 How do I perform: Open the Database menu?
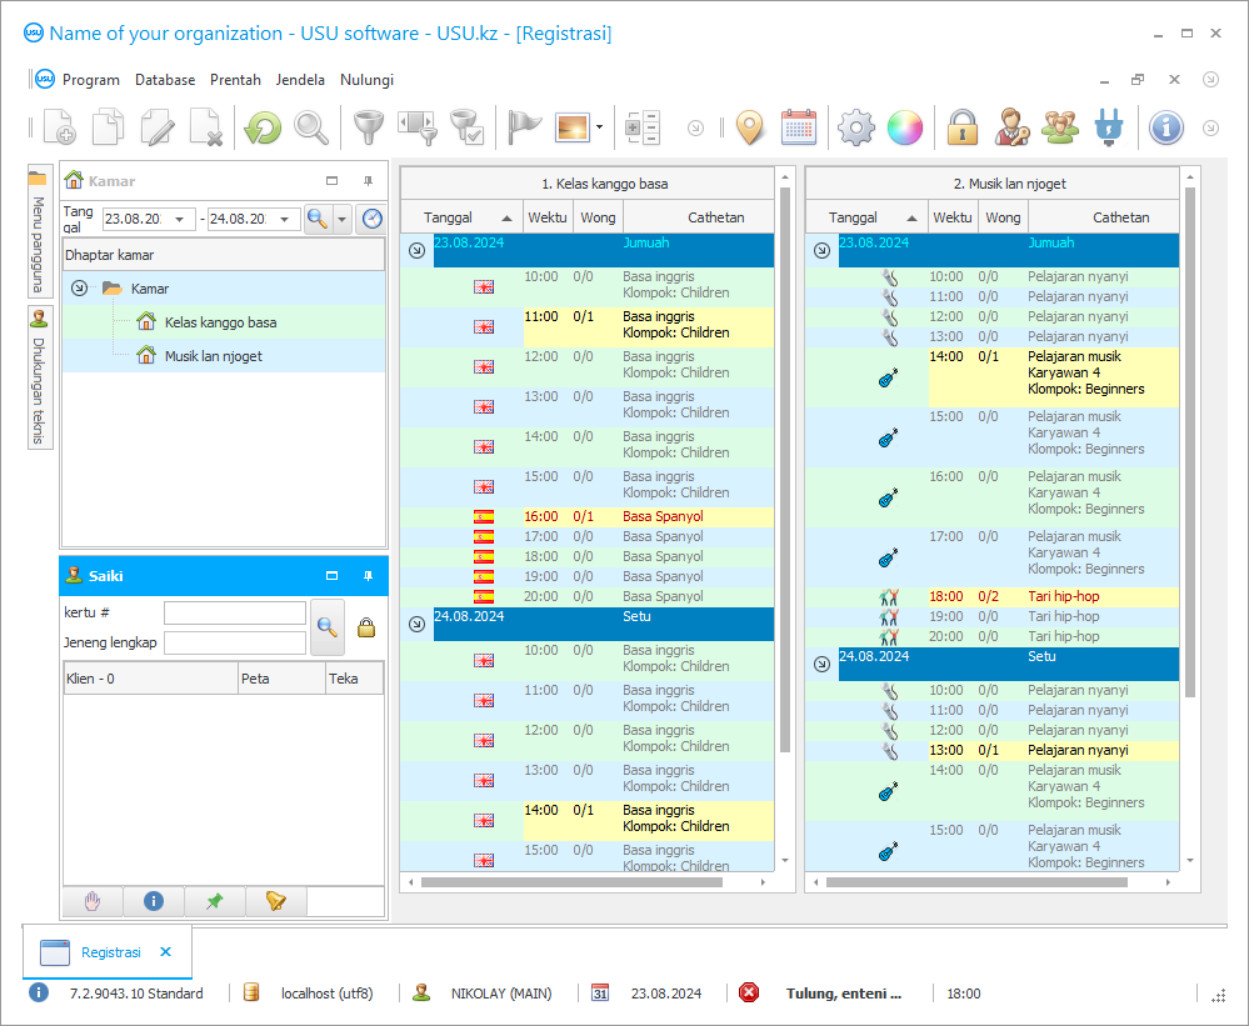(x=164, y=79)
